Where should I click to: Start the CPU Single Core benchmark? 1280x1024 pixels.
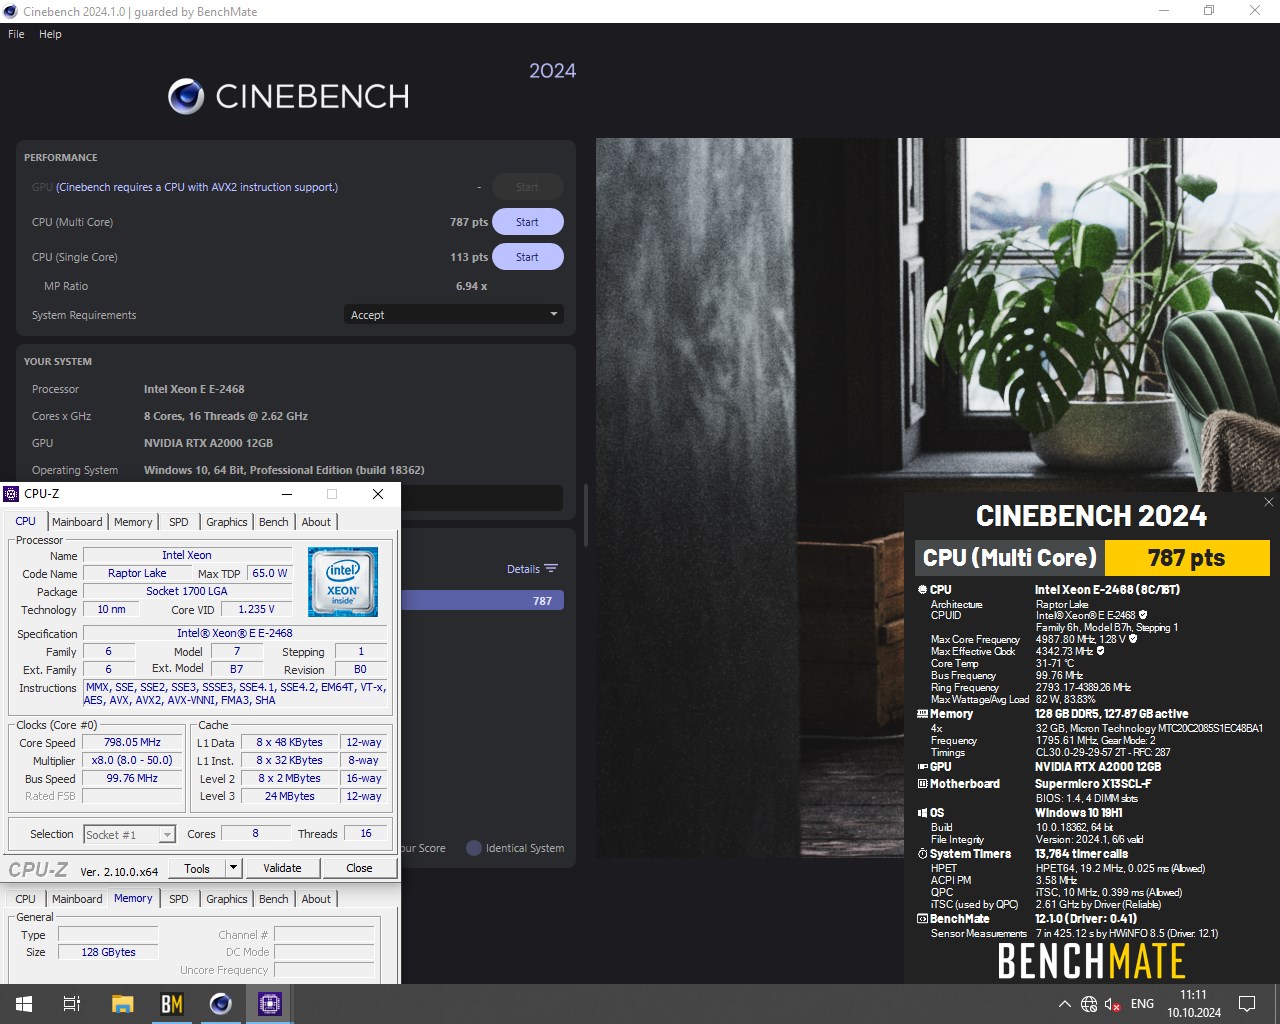(527, 257)
